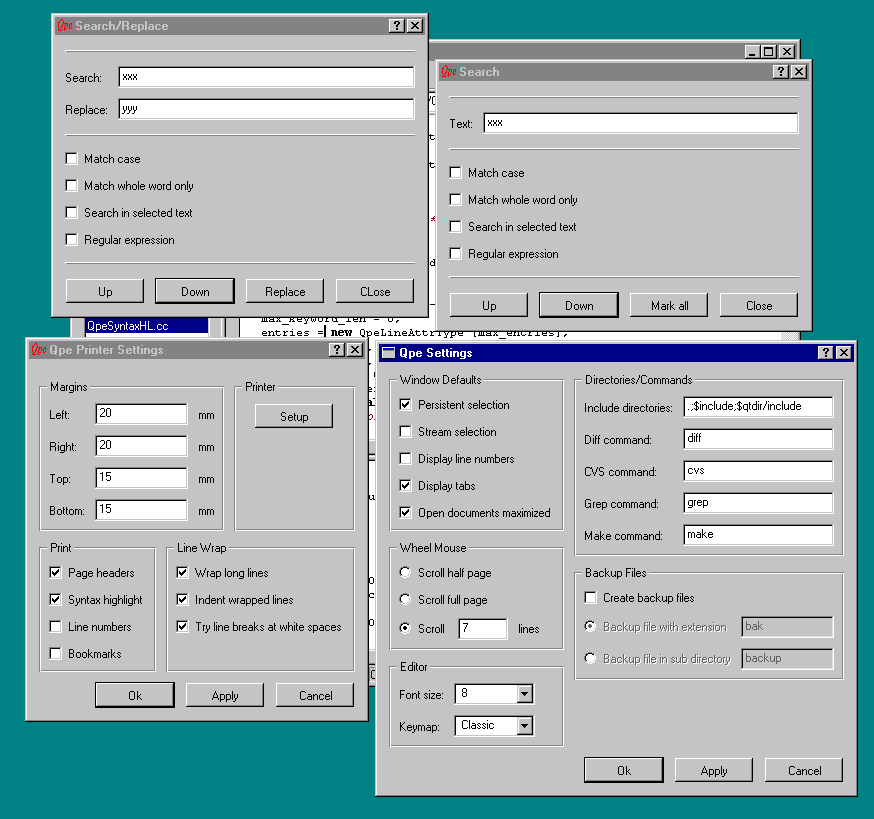Click the window icon in Qpe Settings title bar
Screen dimensions: 874x819
(388, 353)
